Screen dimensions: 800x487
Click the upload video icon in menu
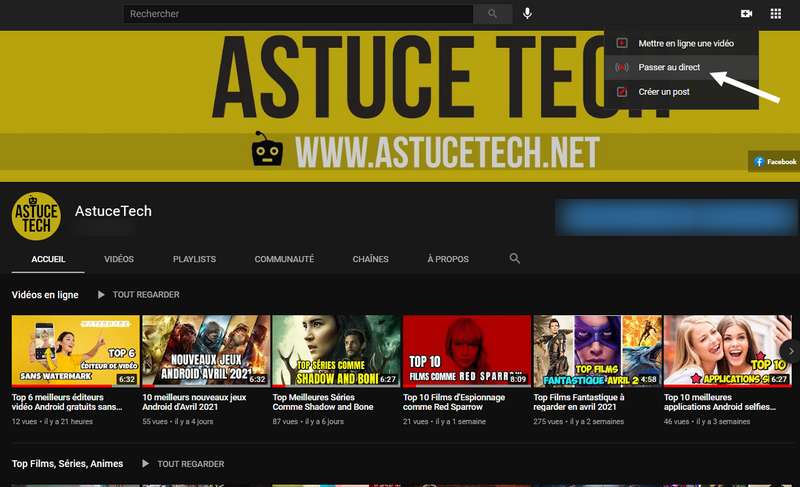[621, 43]
